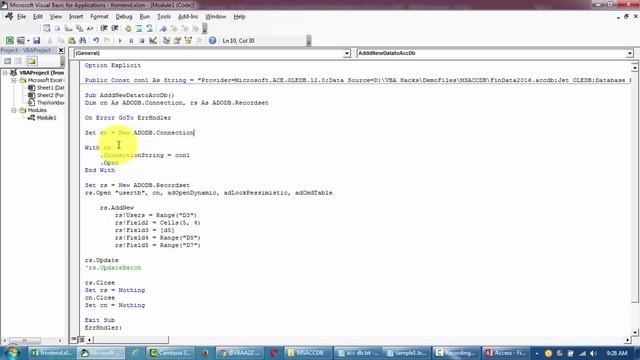Click Insert UserForm icon
The image size is (640, 360).
(20, 40)
